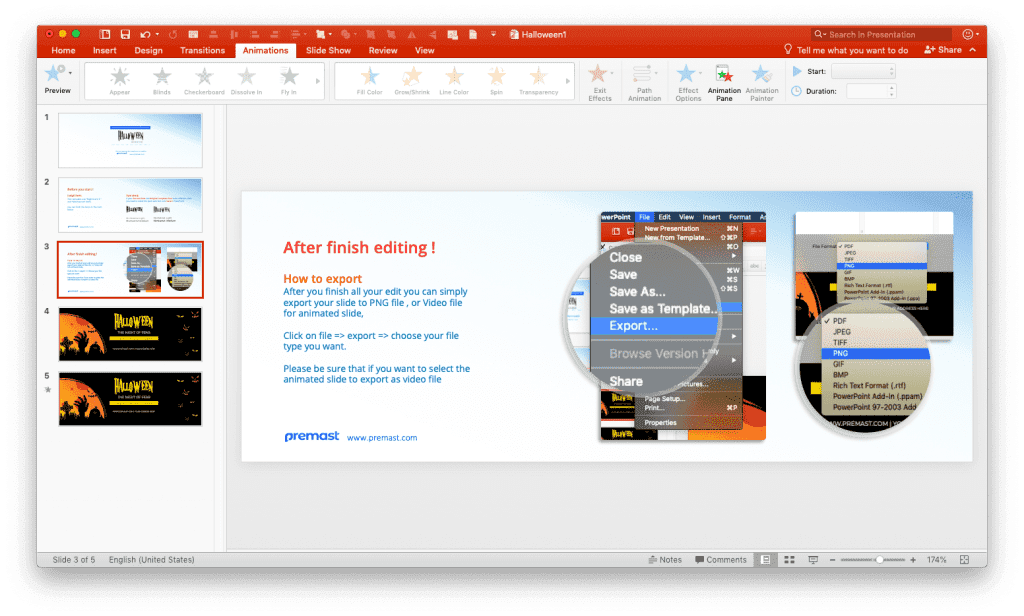Open the Start timing dropdown

pyautogui.click(x=863, y=71)
